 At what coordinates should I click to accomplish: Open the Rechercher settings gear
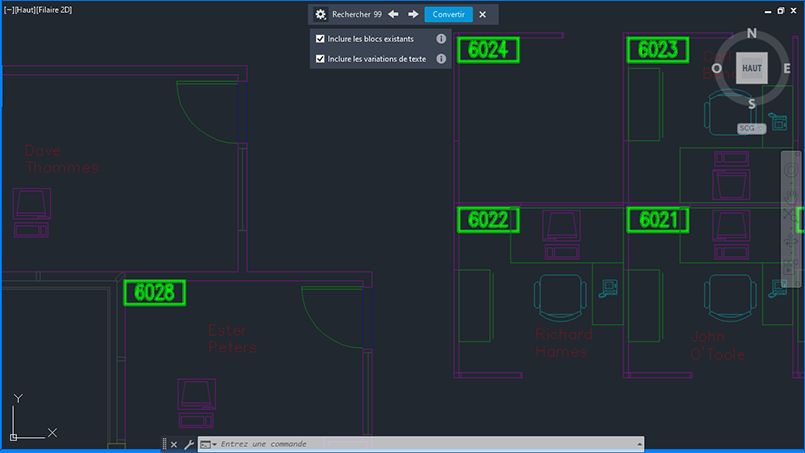tap(320, 14)
